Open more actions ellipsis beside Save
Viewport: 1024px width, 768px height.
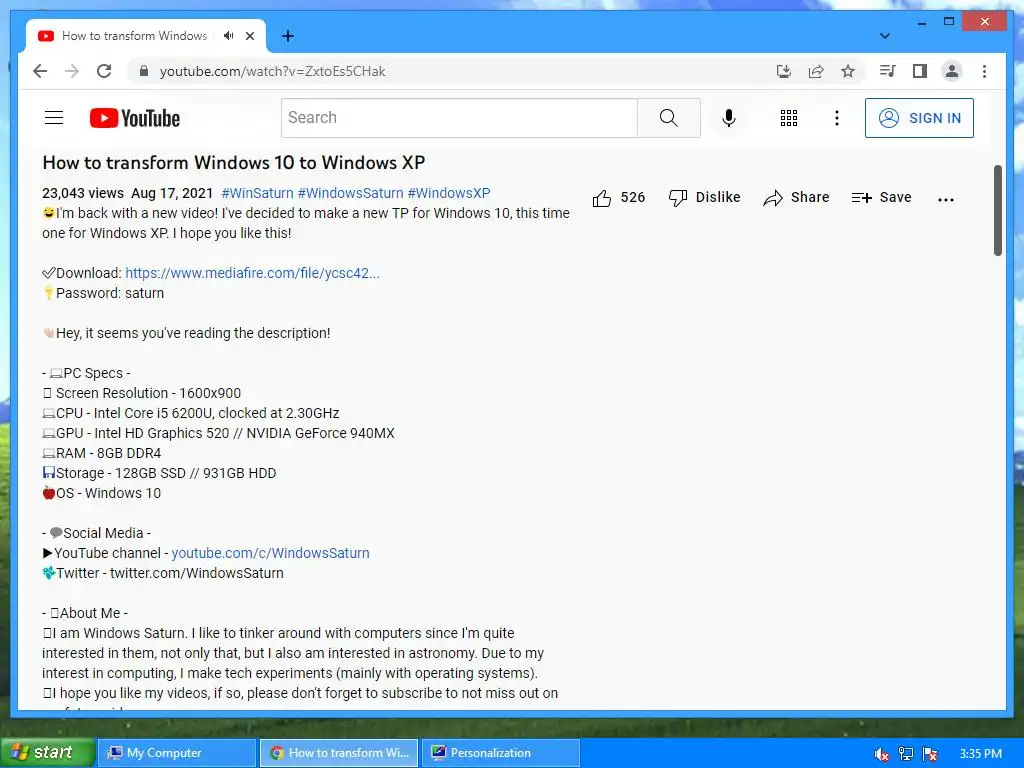tap(946, 199)
